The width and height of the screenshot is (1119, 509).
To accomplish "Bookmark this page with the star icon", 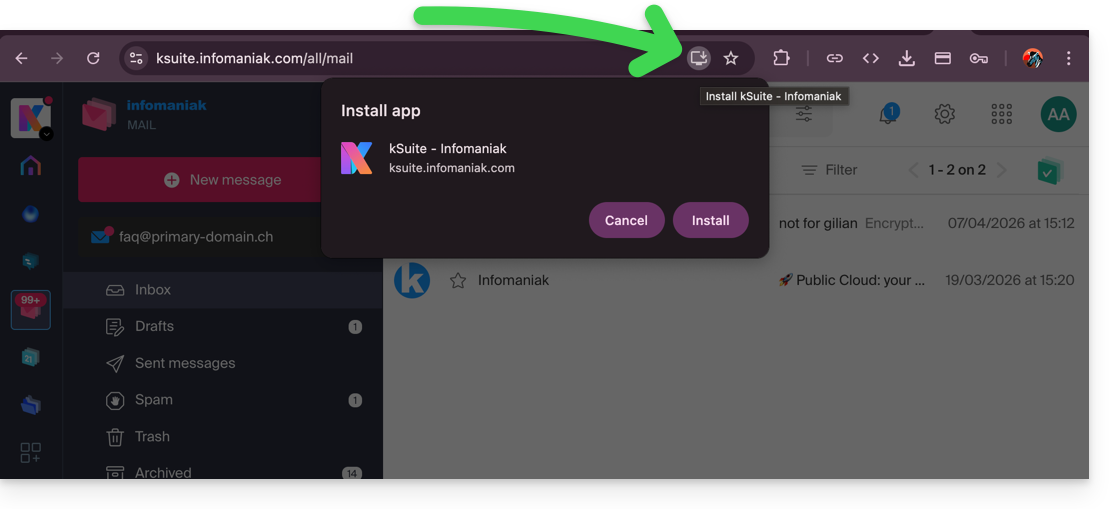I will pyautogui.click(x=731, y=58).
